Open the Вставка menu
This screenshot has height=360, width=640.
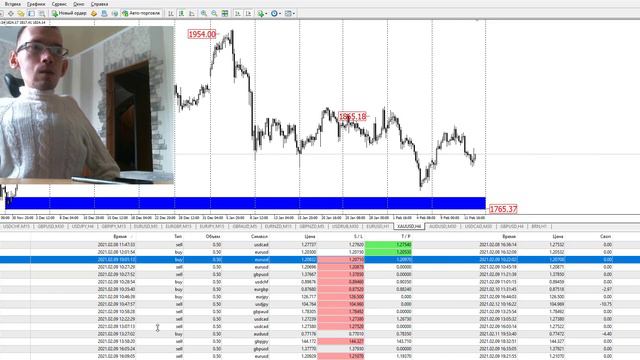[13, 4]
